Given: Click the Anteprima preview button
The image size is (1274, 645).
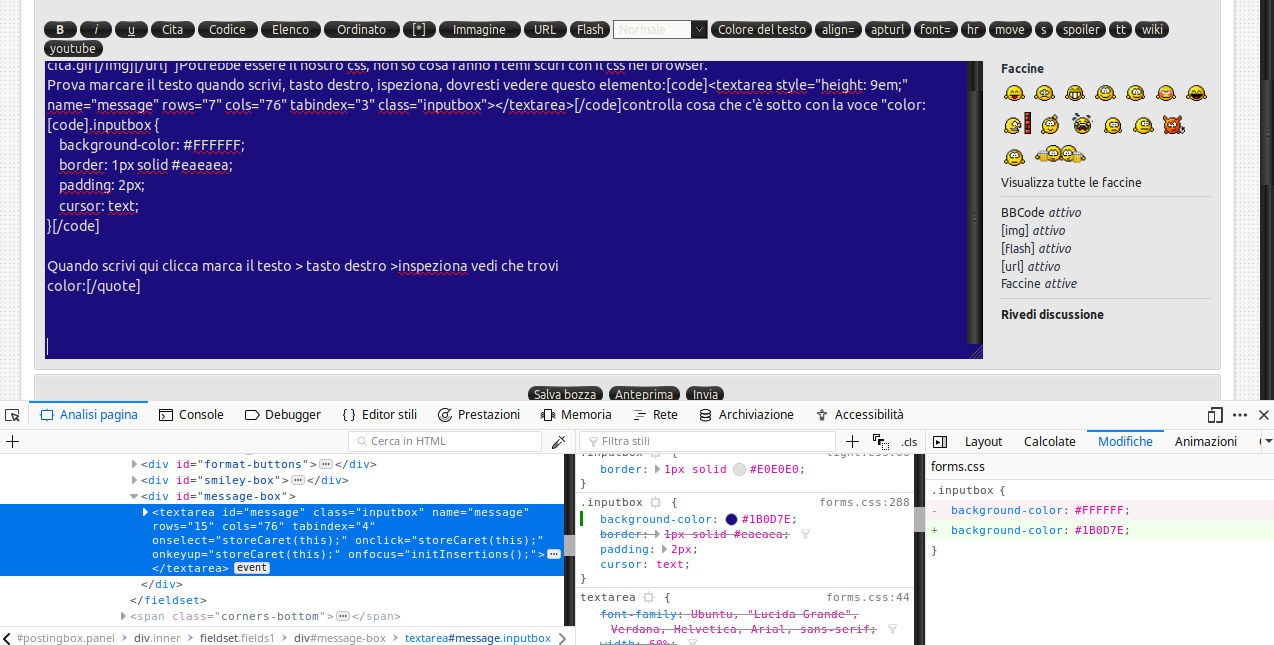Looking at the screenshot, I should [644, 394].
